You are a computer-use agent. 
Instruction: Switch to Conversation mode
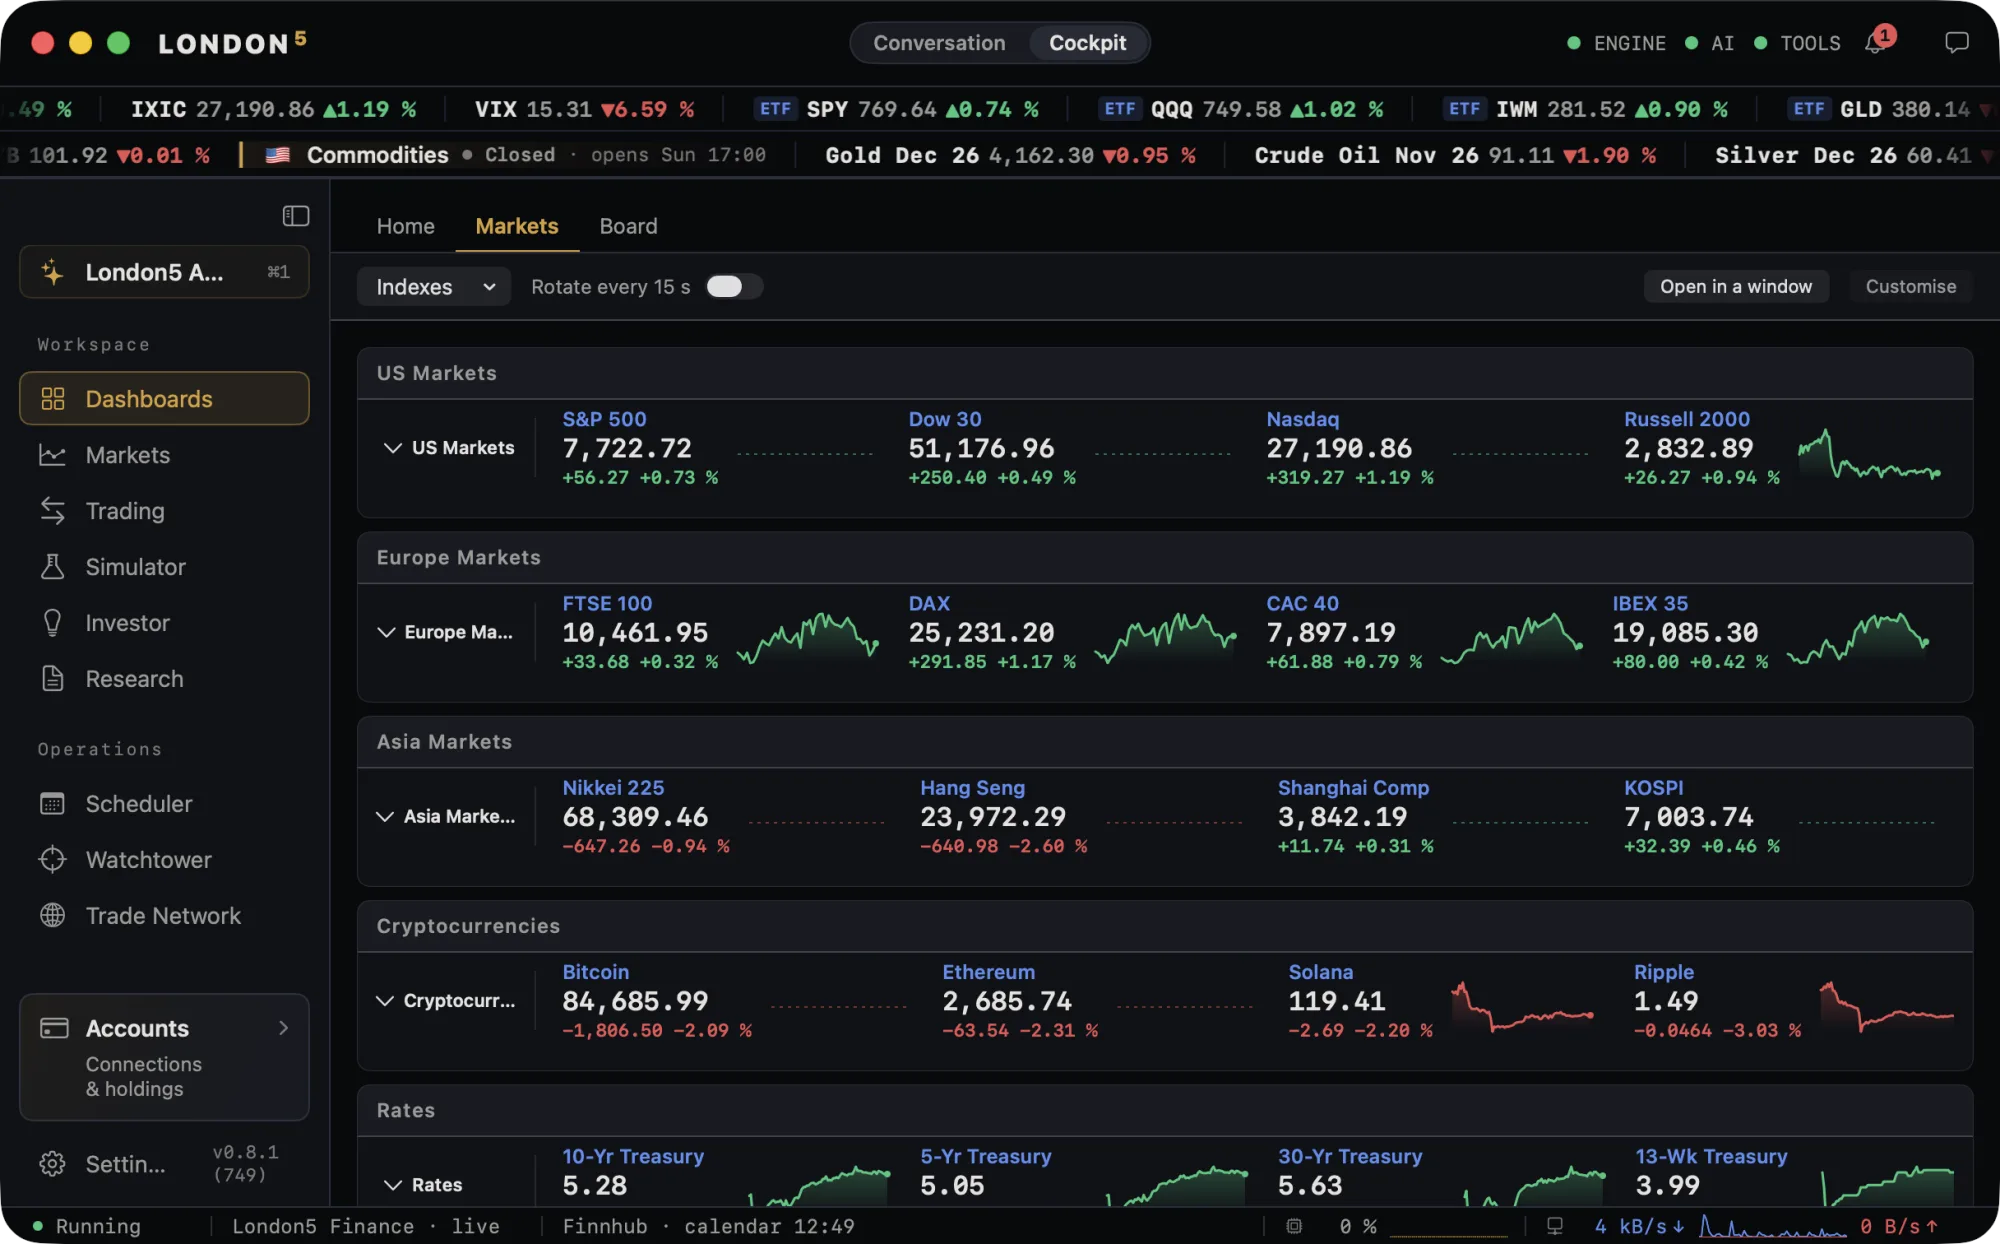click(939, 43)
